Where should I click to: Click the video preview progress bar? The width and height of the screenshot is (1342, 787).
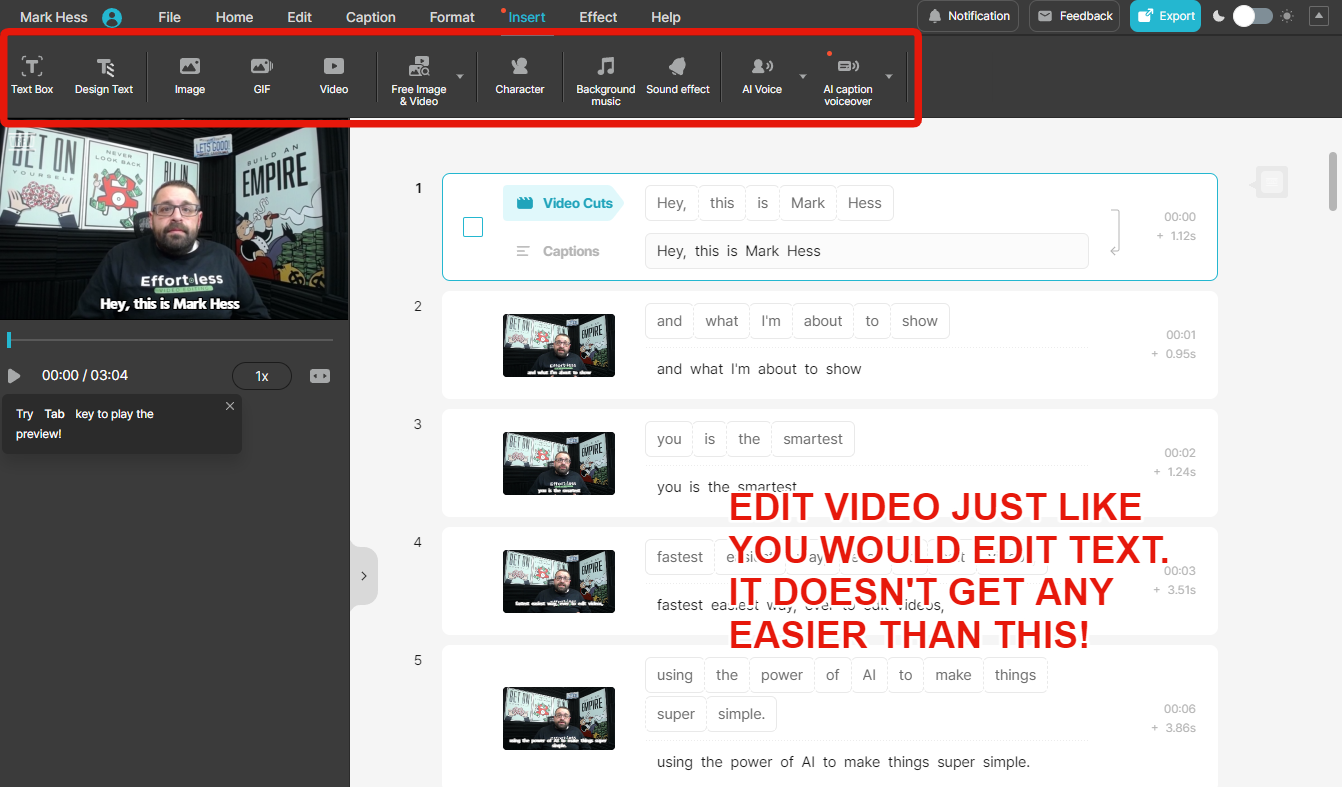(x=170, y=340)
